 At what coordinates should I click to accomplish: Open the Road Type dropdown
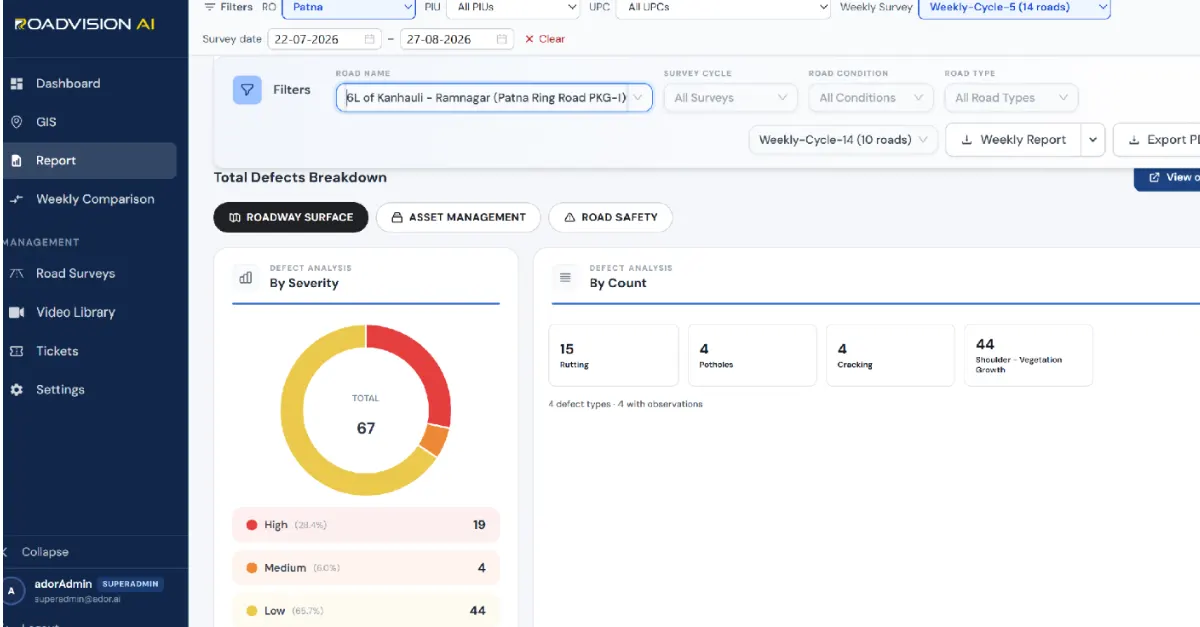[x=1011, y=98]
